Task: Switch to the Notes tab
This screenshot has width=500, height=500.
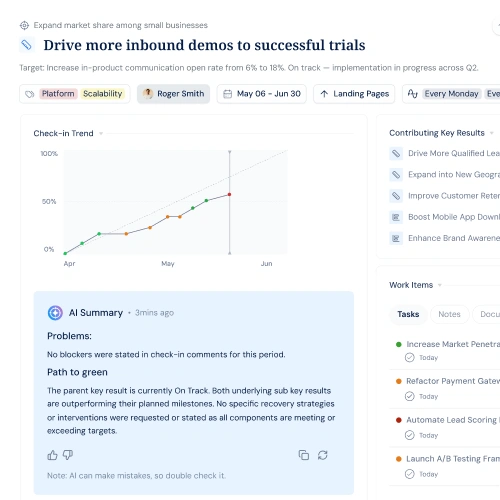Action: (449, 314)
